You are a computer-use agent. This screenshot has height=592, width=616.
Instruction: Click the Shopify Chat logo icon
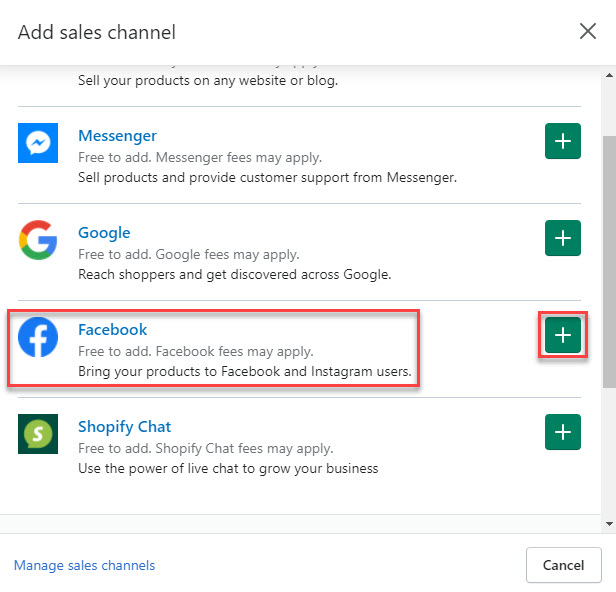point(39,434)
